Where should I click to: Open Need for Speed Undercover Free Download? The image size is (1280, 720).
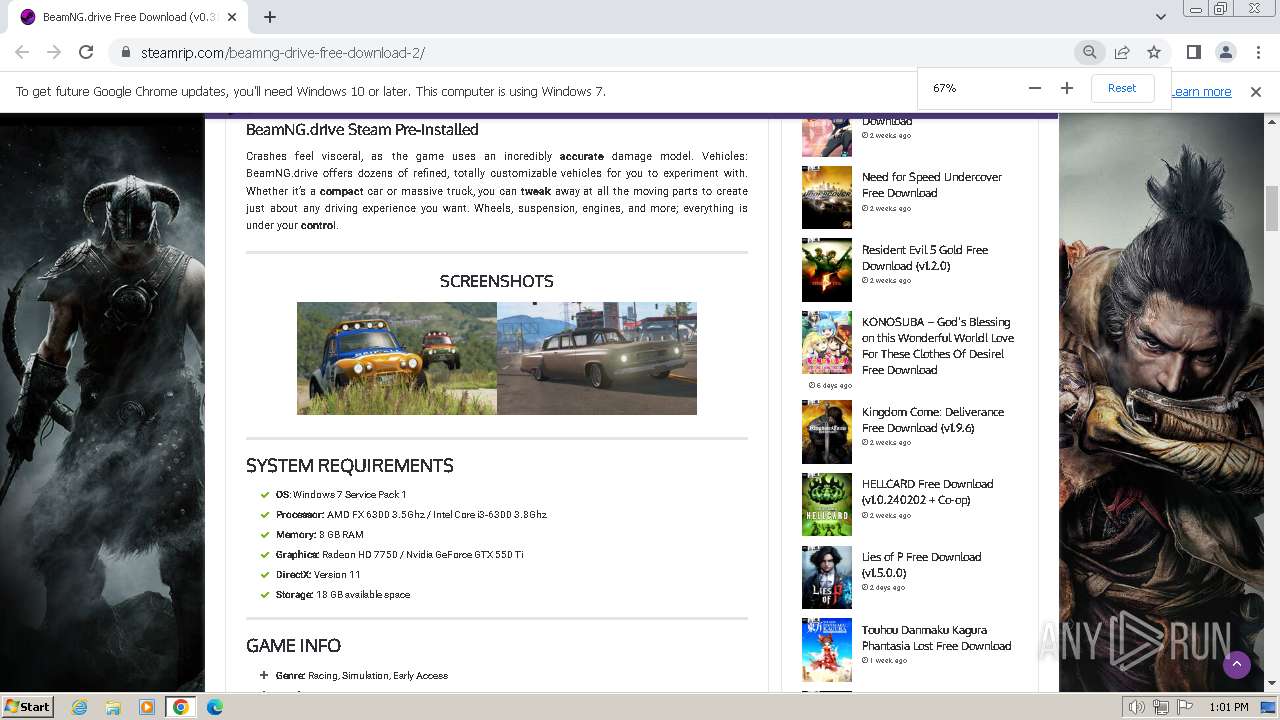tap(932, 185)
